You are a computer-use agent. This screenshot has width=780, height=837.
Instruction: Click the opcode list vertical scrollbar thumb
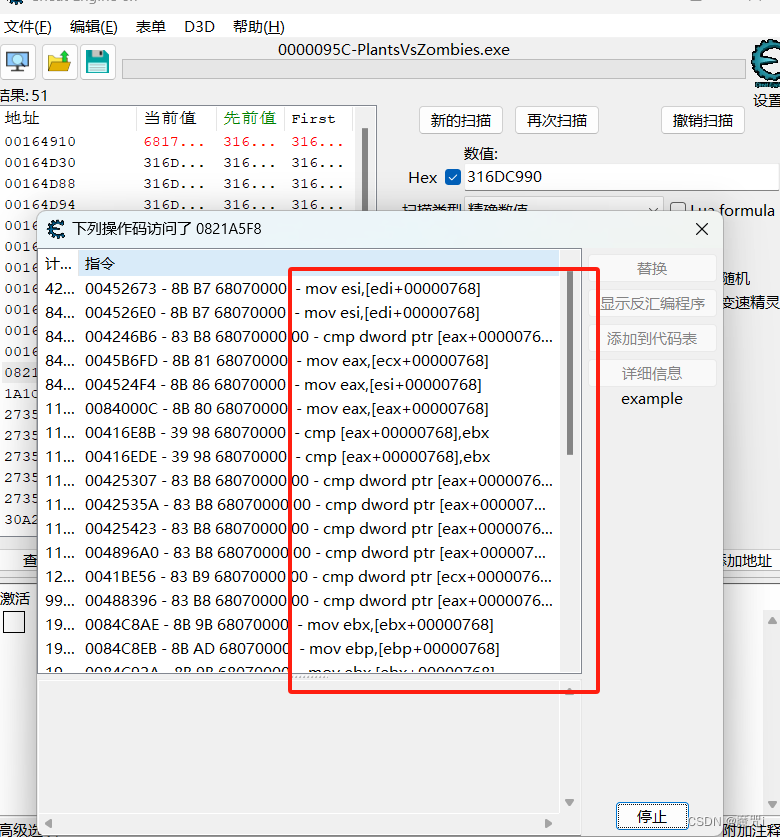point(570,363)
